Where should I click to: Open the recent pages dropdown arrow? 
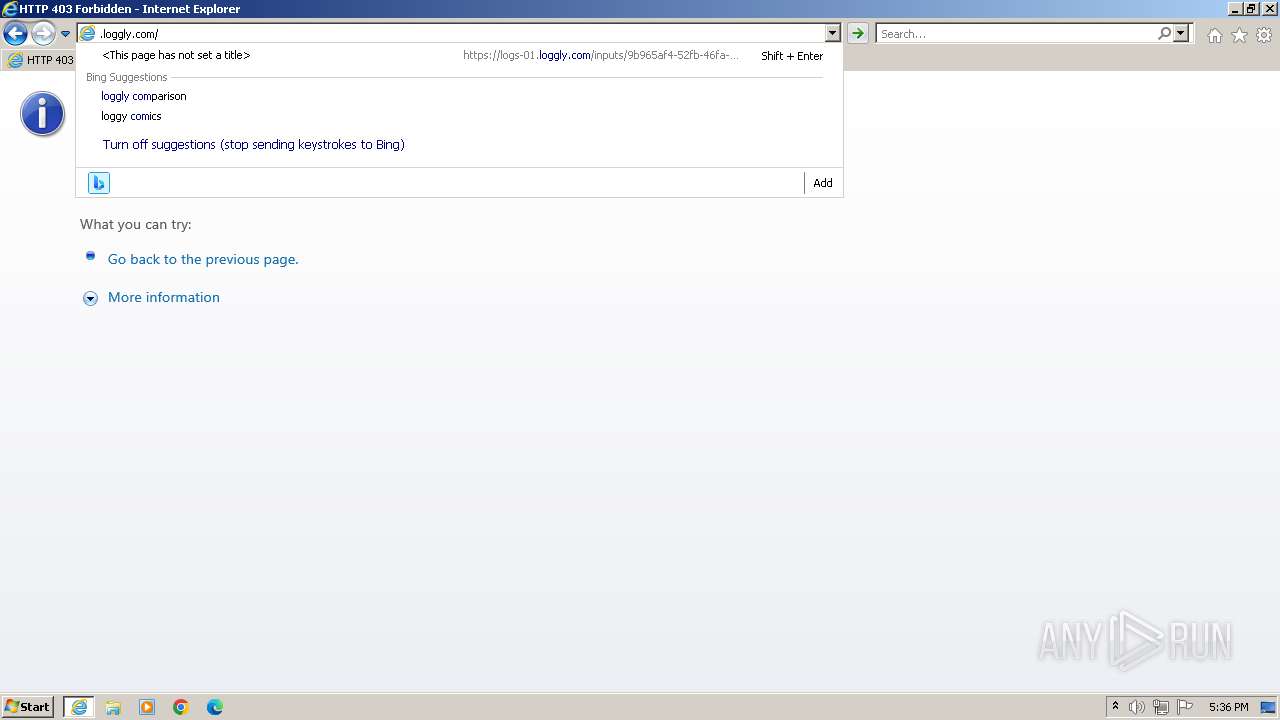click(x=65, y=34)
